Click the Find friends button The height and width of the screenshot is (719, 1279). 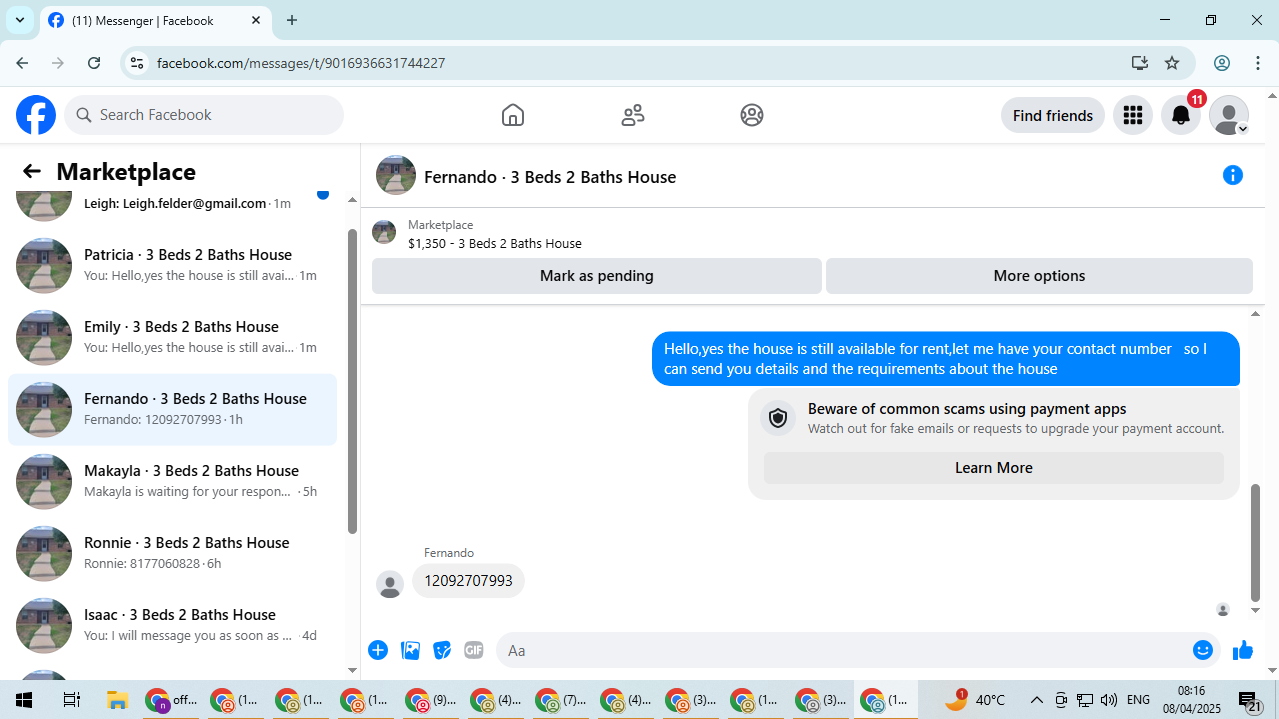[1053, 115]
